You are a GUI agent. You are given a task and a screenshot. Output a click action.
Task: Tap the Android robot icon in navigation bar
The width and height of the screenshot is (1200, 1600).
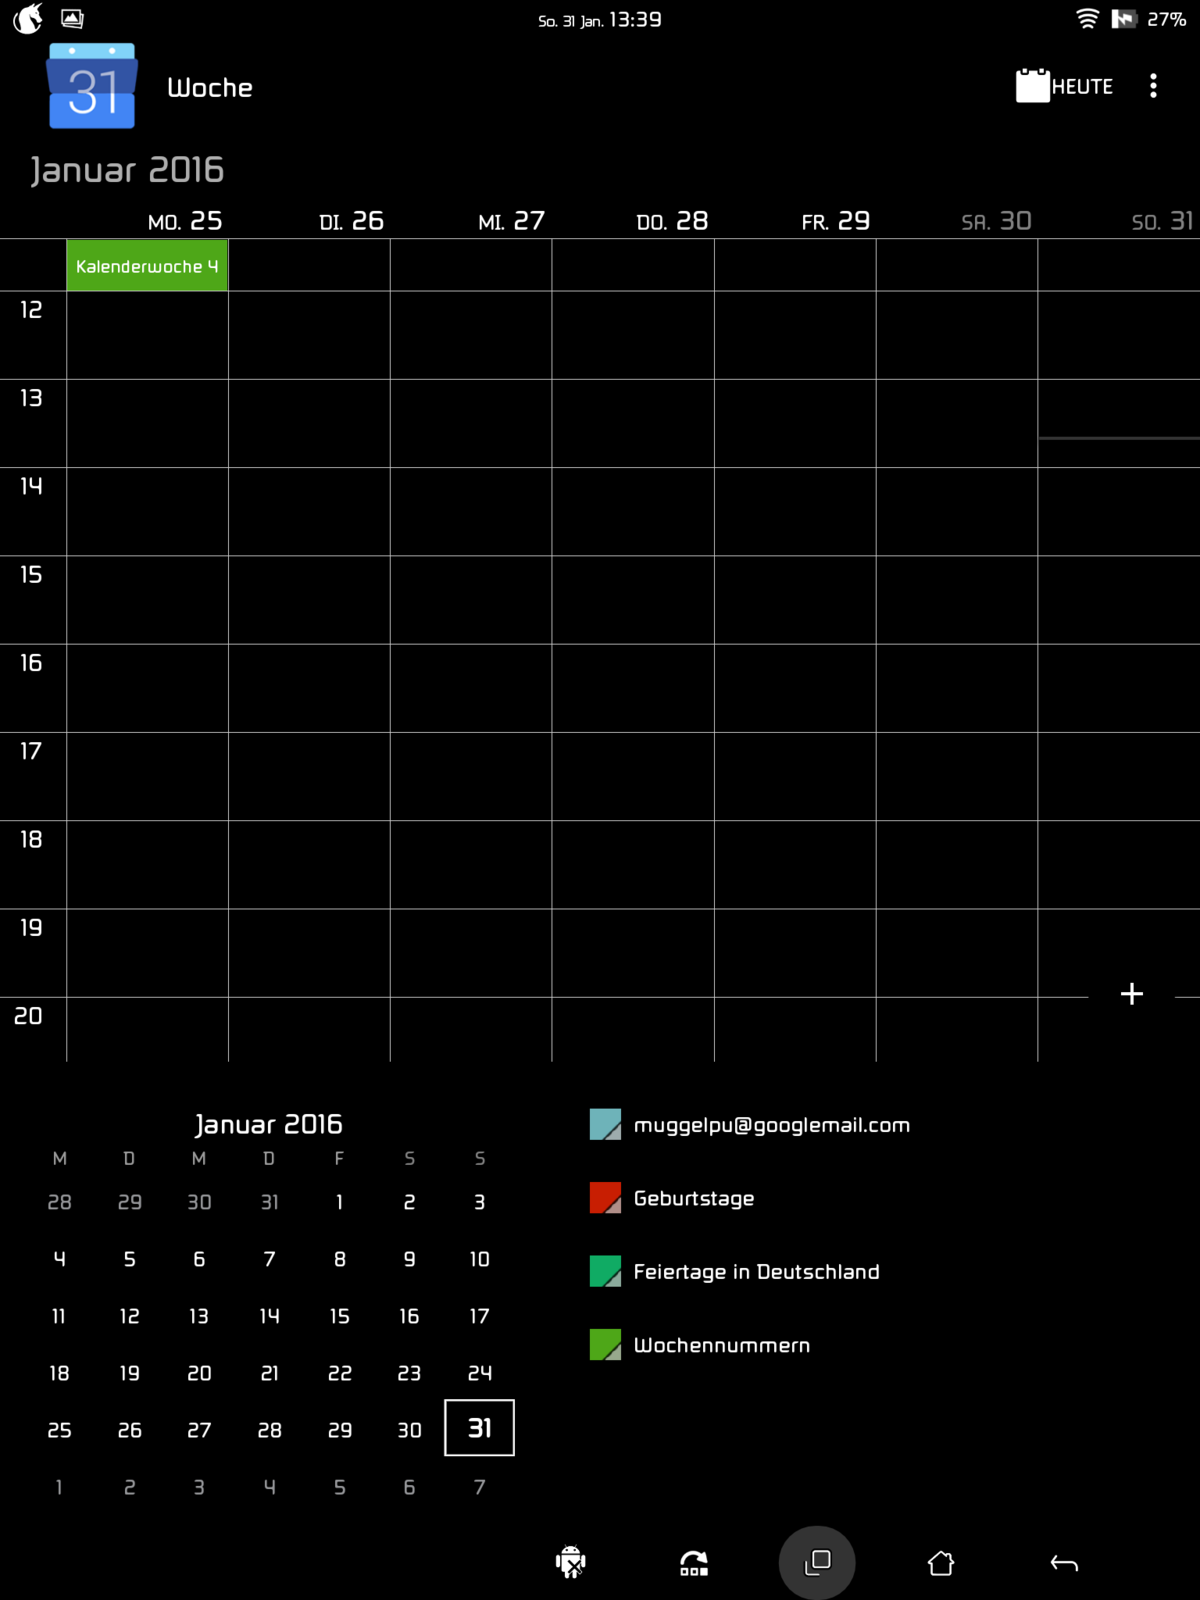(570, 1562)
